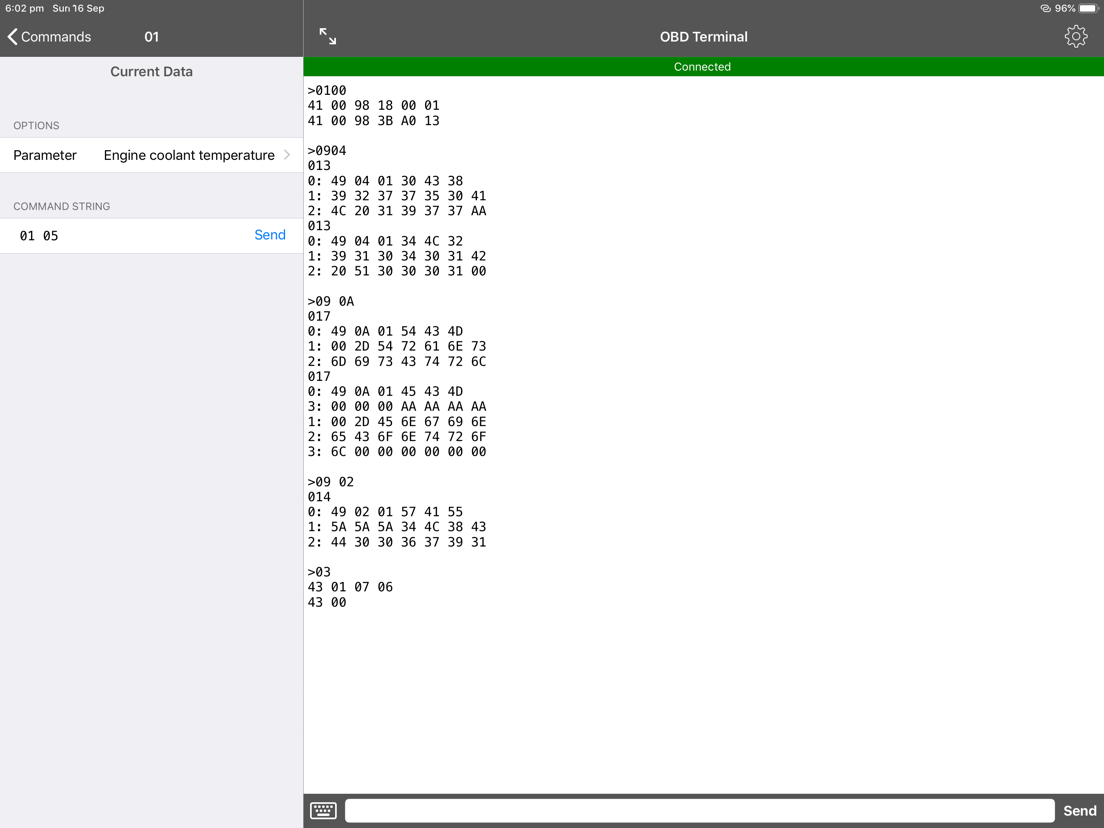
Task: Open Parameter Engine coolant temperature selector
Action: tap(151, 155)
